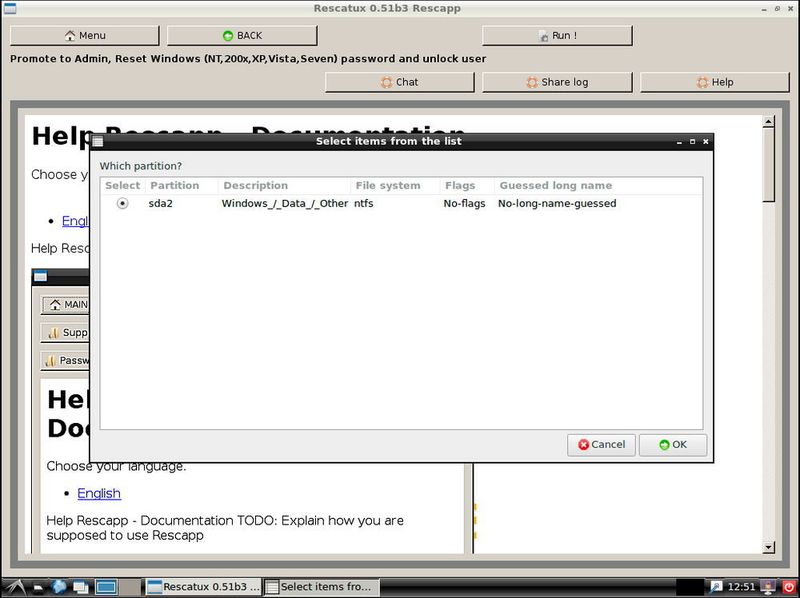Click the MAIN button in embedded help screenshot
The height and width of the screenshot is (598, 800).
point(65,305)
